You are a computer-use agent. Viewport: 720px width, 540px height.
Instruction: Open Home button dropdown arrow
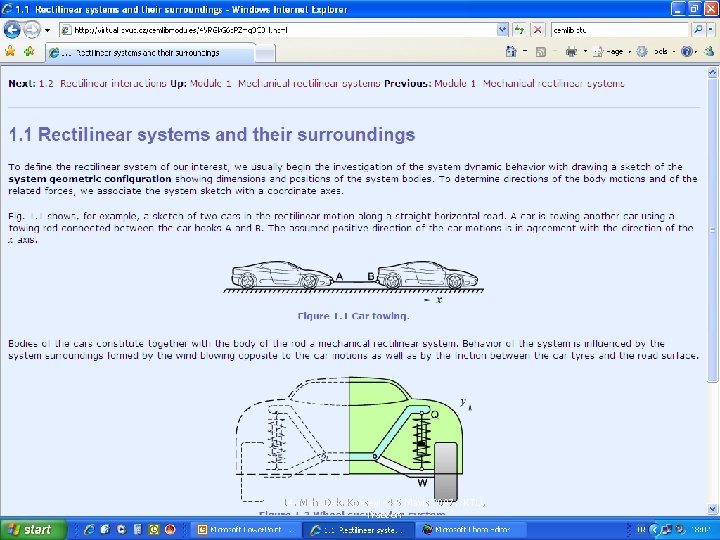pyautogui.click(x=525, y=51)
